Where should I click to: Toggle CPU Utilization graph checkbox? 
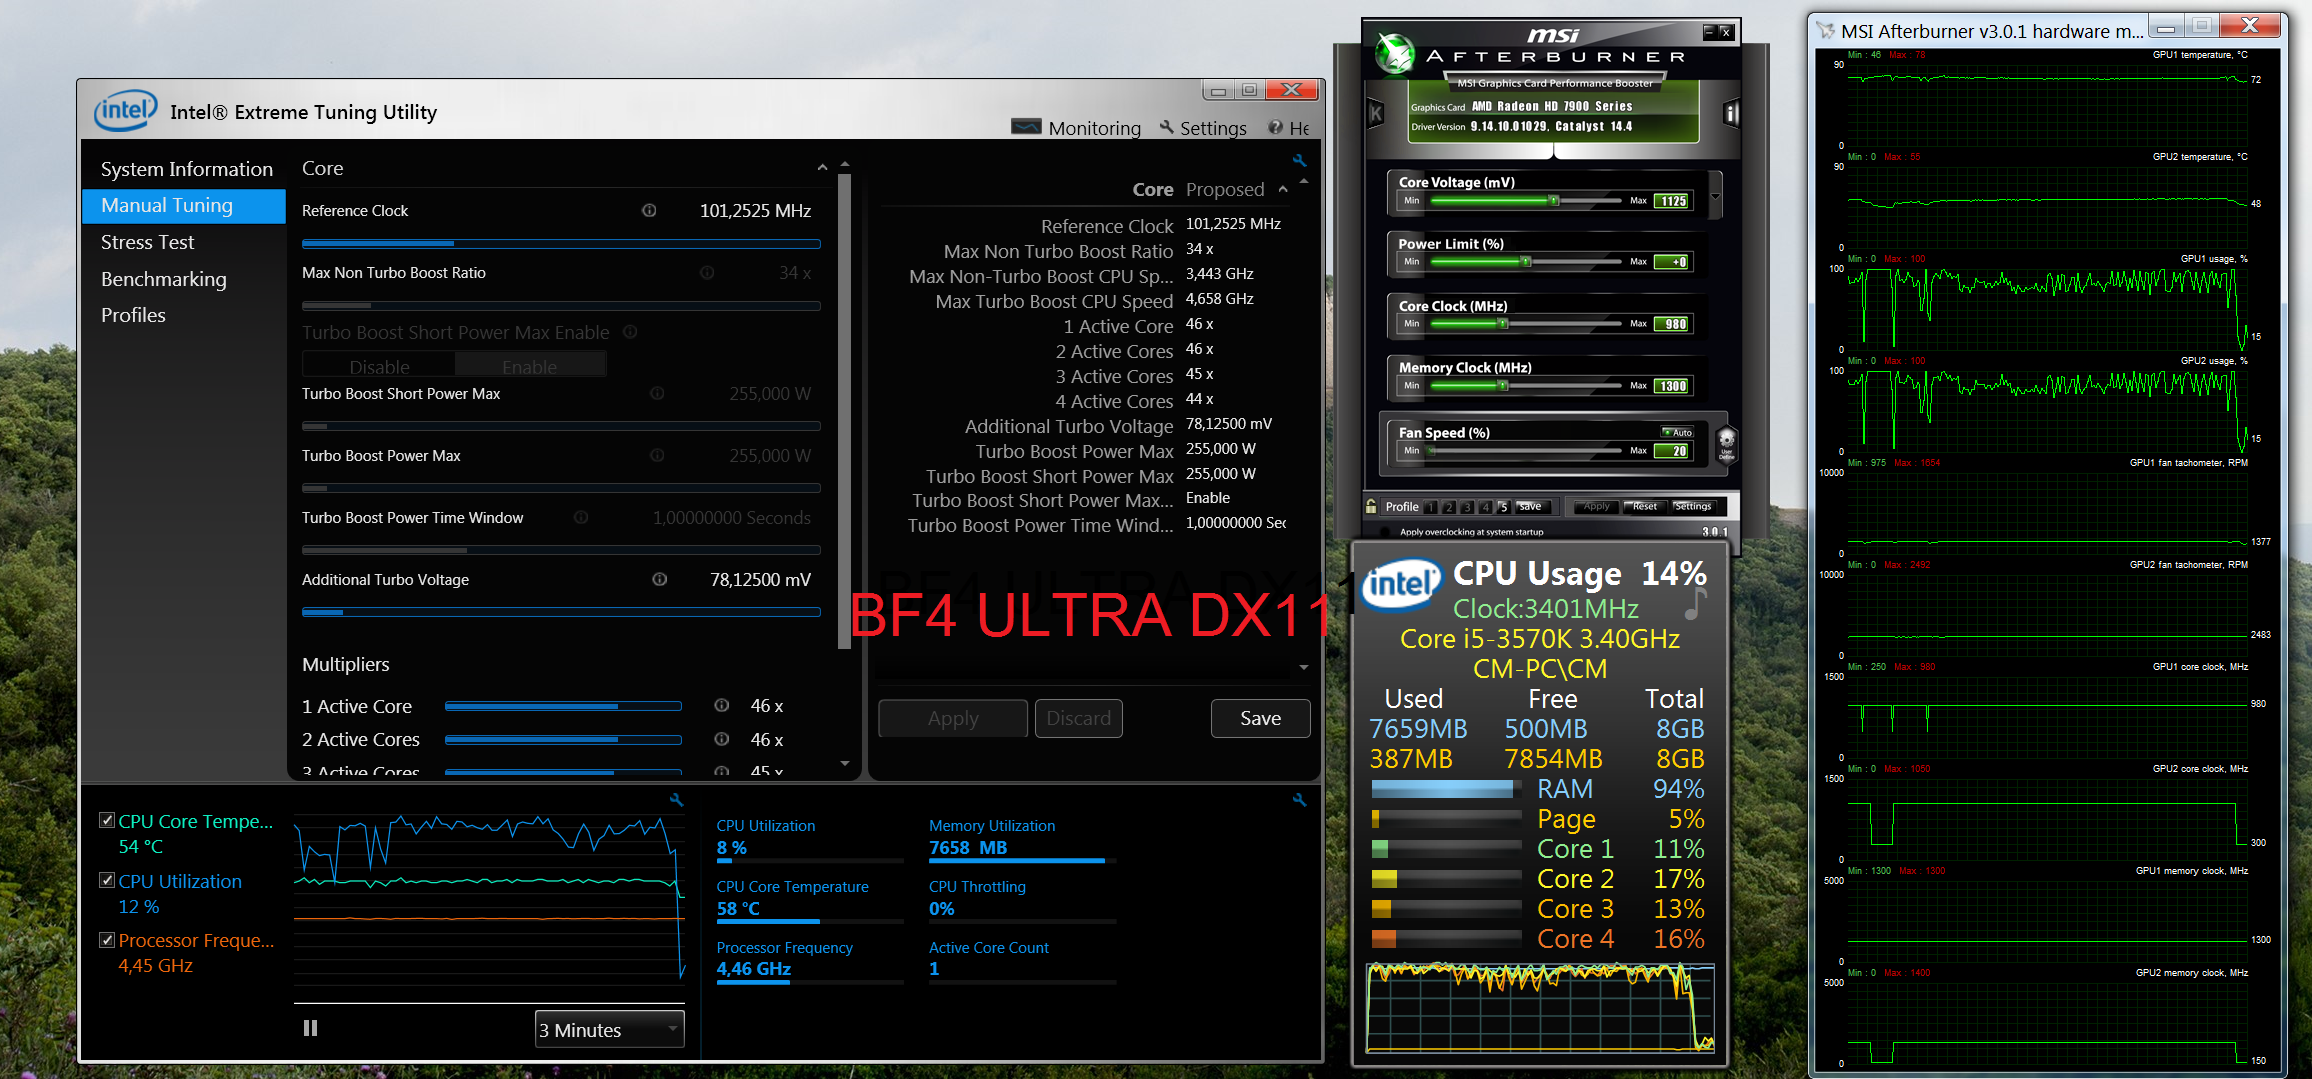pyautogui.click(x=107, y=881)
